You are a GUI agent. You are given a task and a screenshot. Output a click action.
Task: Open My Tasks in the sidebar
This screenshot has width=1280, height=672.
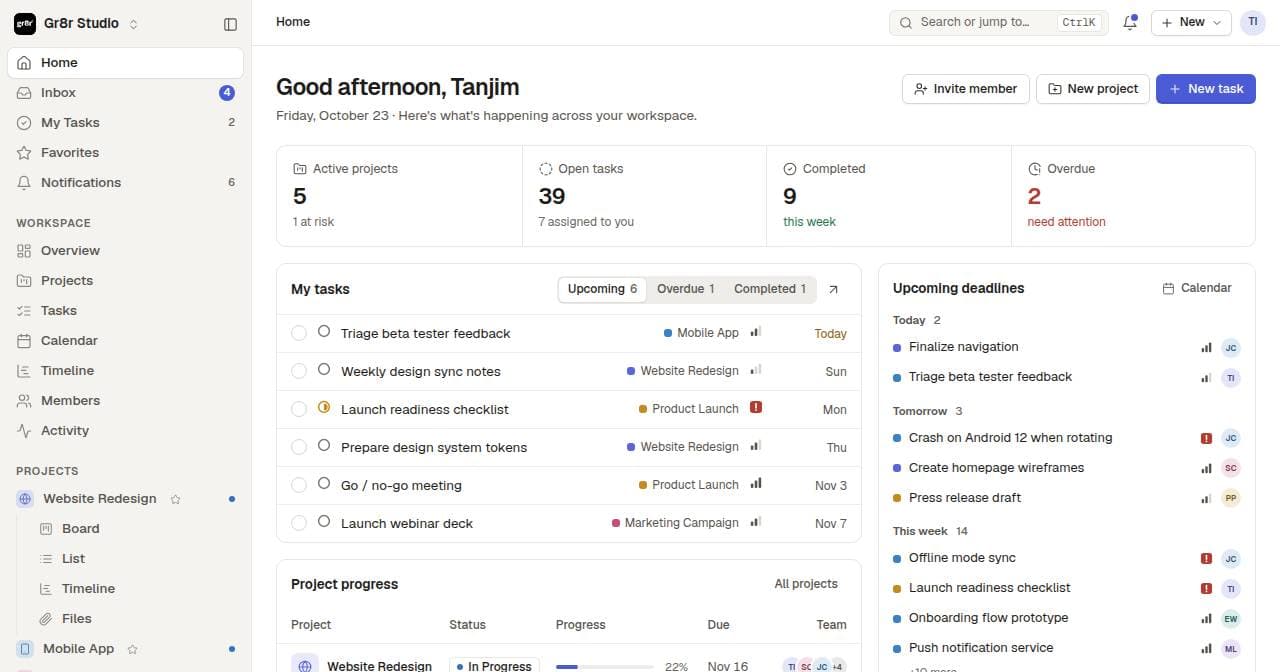pos(125,122)
